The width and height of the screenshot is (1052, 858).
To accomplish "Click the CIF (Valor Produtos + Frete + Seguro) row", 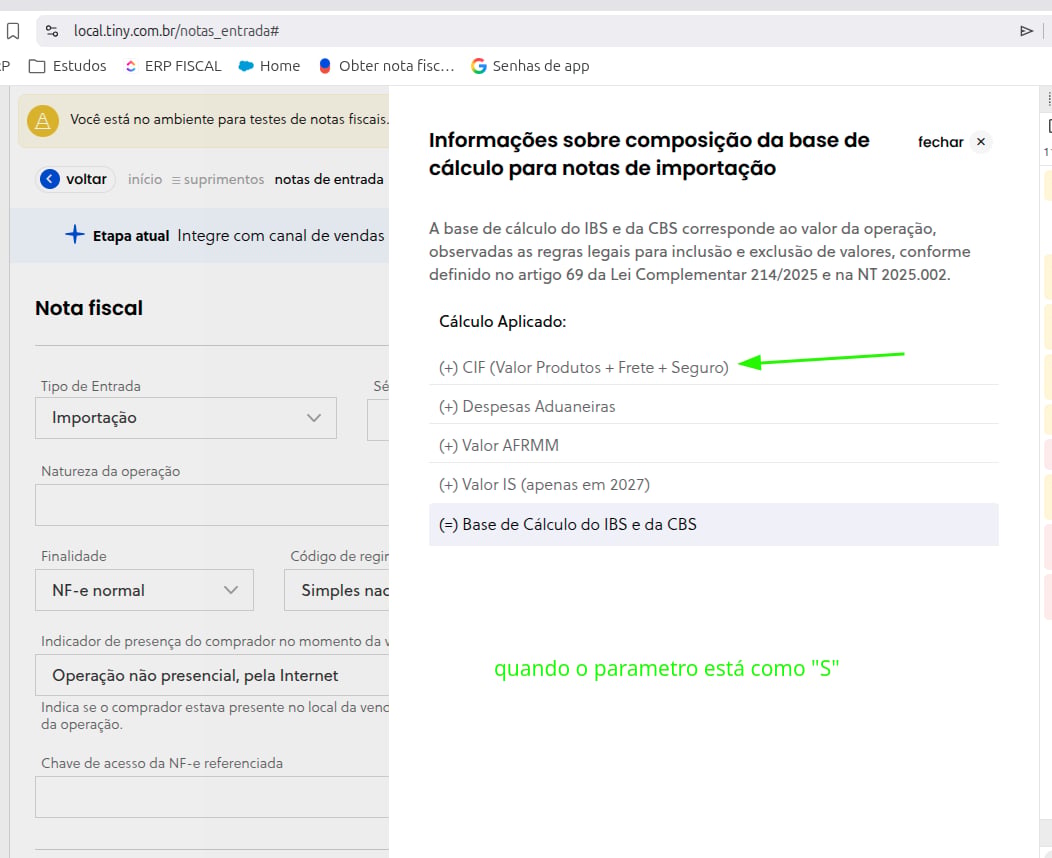I will coord(713,368).
